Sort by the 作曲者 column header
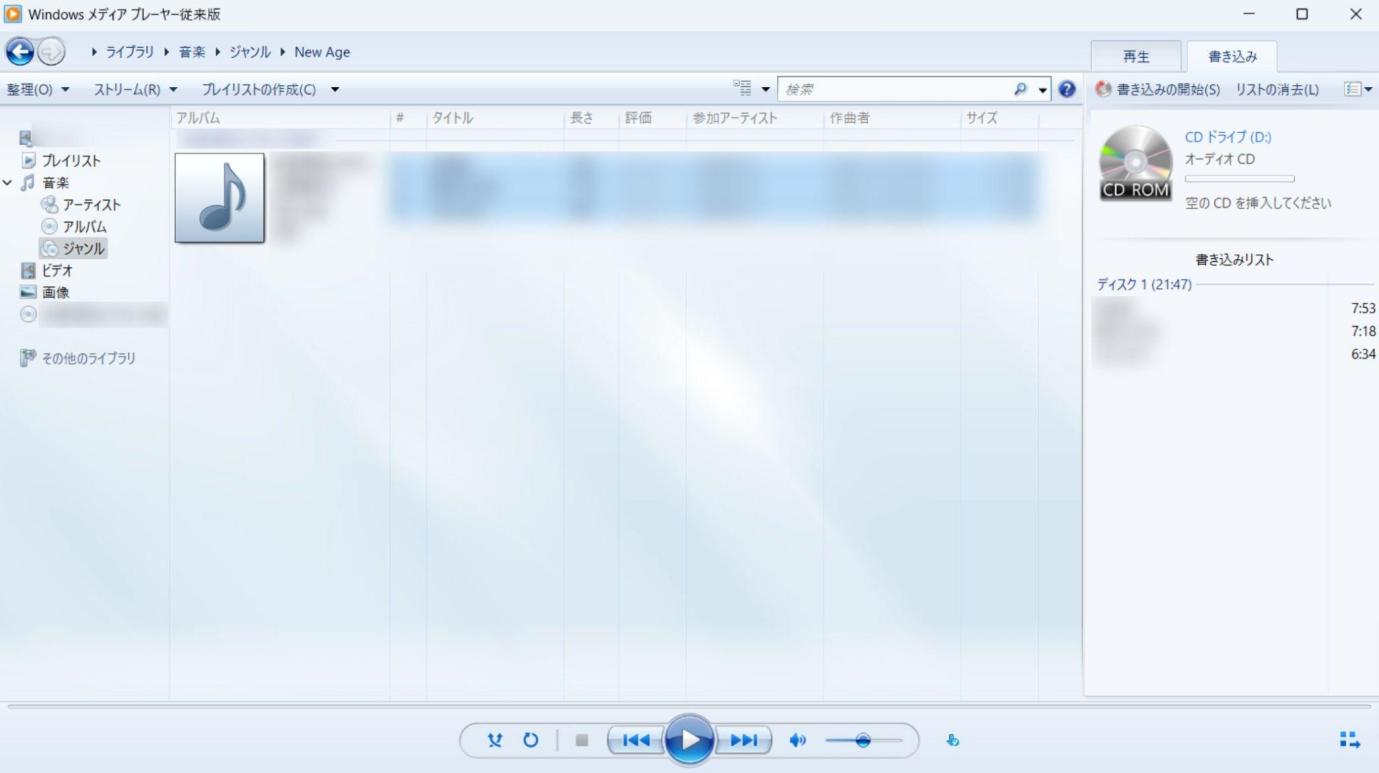Image resolution: width=1379 pixels, height=773 pixels. click(x=892, y=118)
